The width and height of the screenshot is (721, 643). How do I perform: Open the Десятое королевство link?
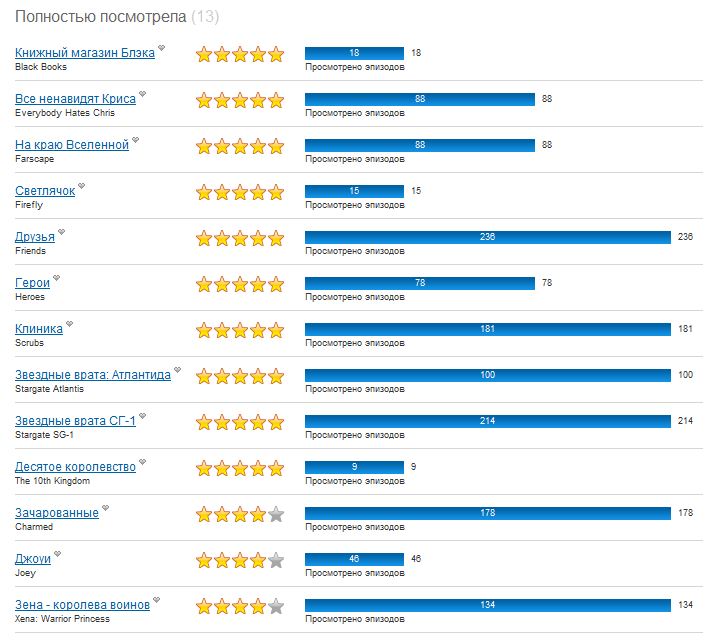[x=75, y=467]
